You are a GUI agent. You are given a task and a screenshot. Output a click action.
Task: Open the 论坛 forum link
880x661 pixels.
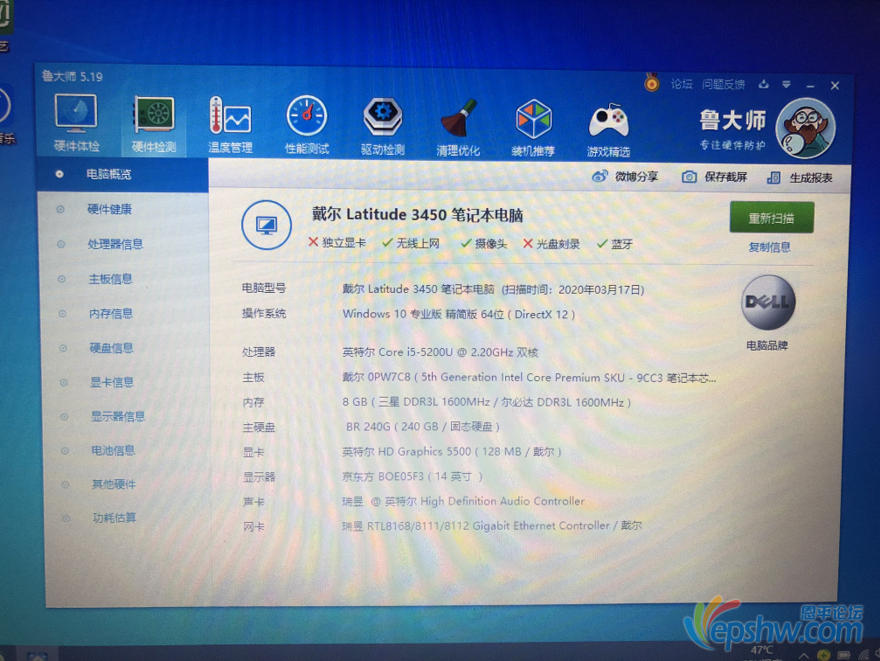click(x=681, y=84)
